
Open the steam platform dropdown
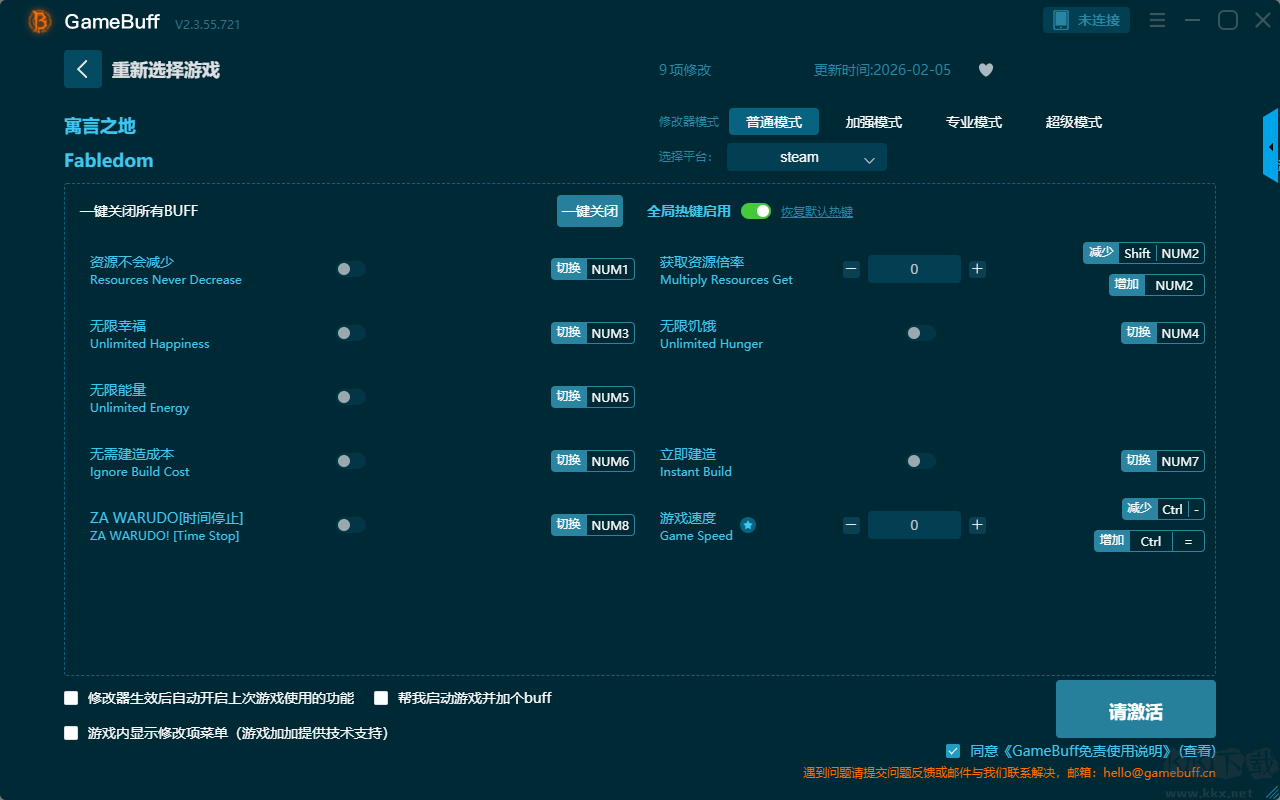point(807,157)
